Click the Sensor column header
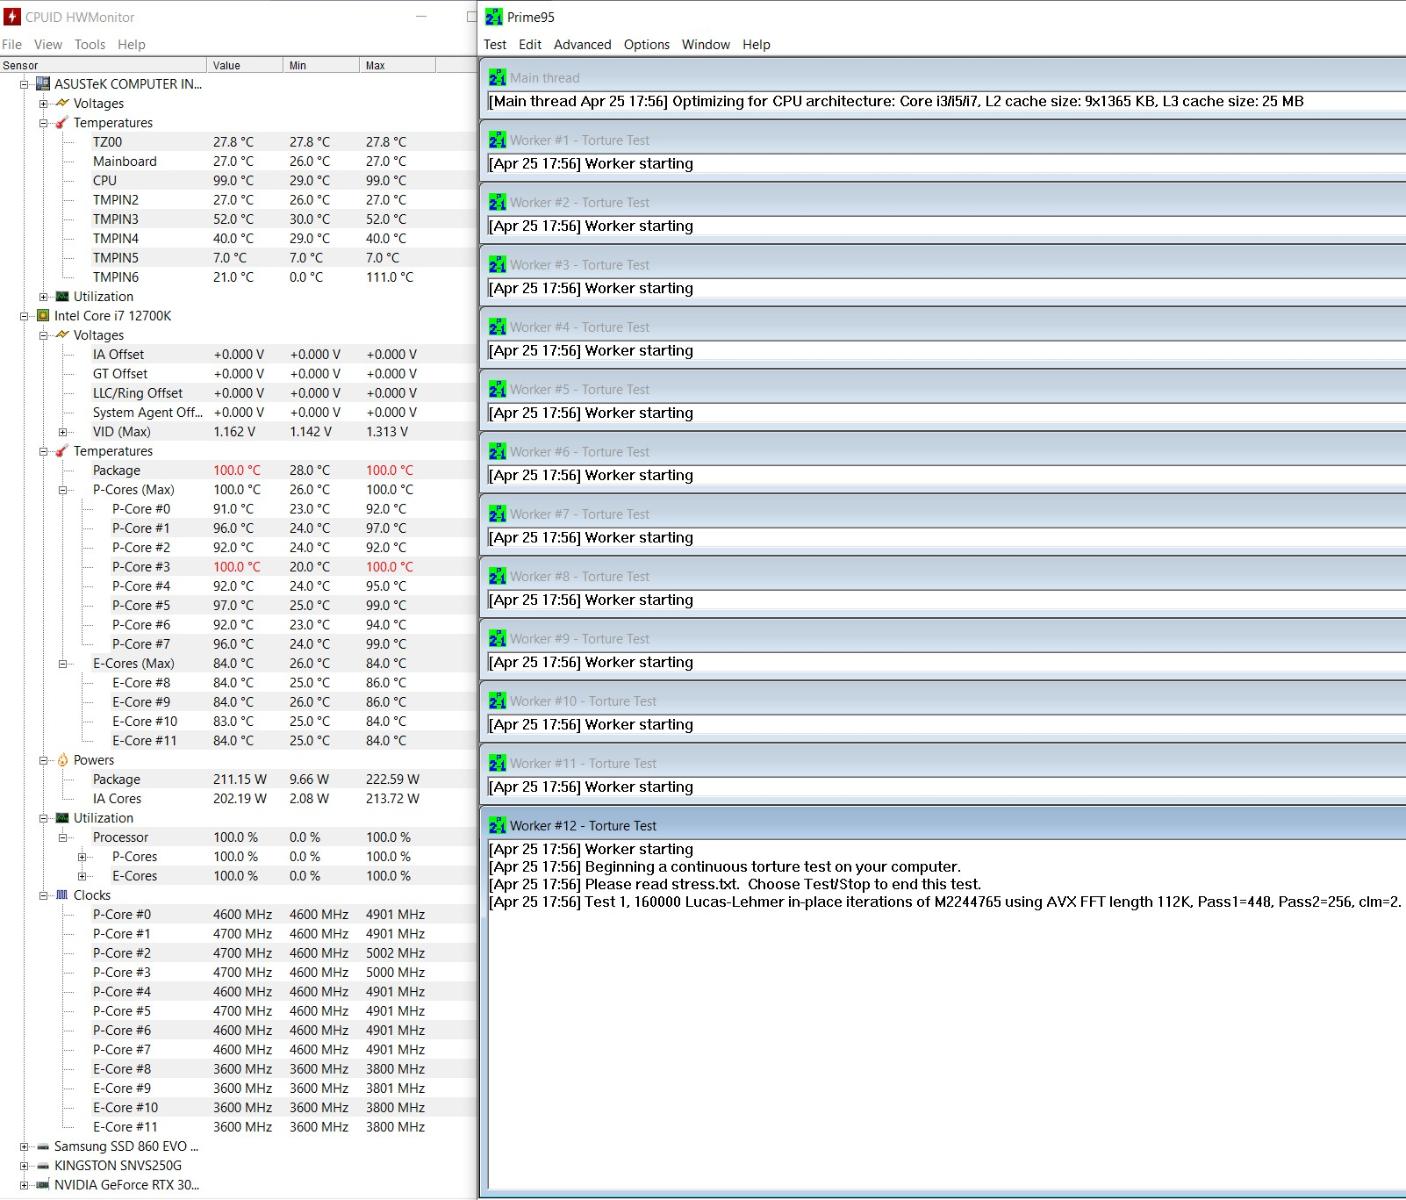This screenshot has height=1200, width=1406. [x=104, y=65]
